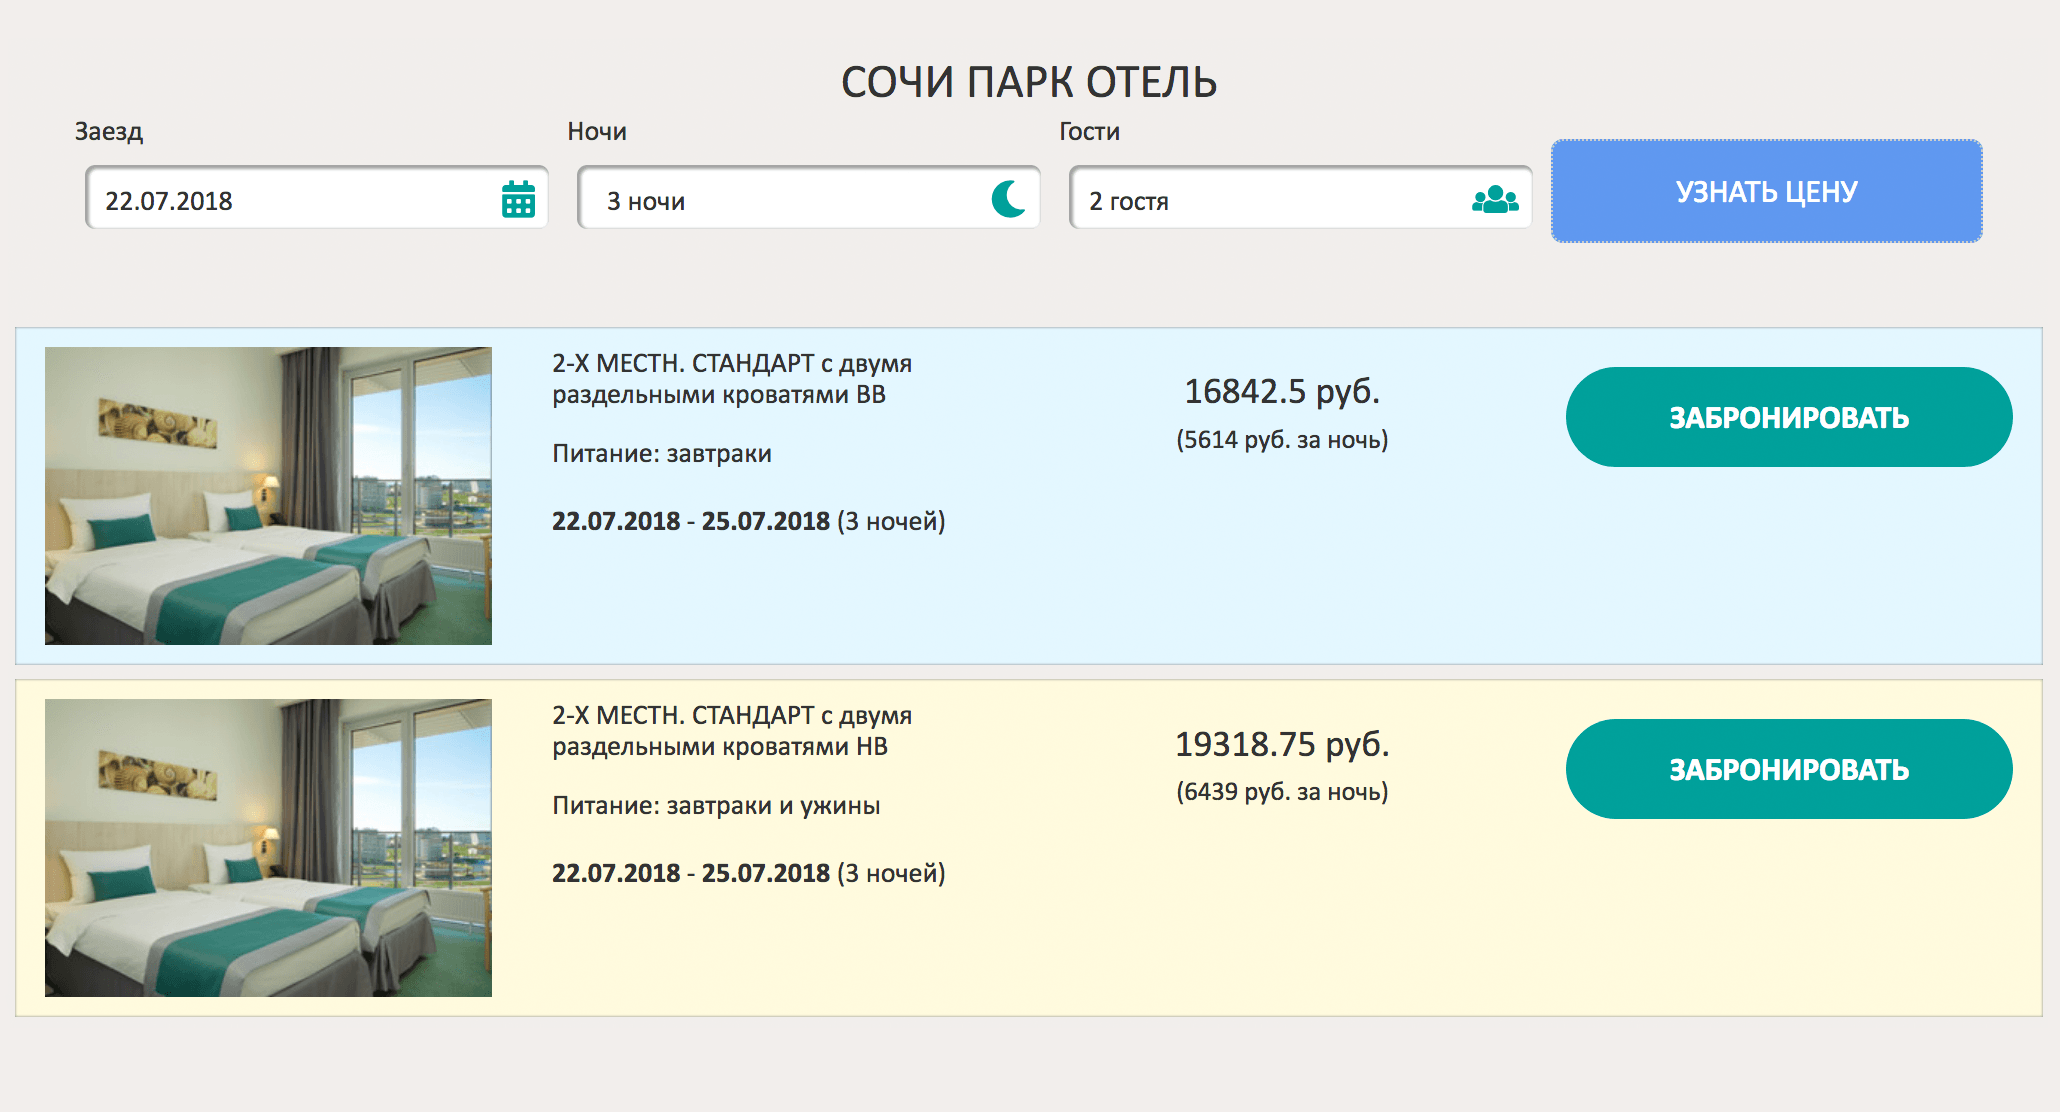Select the room title ending with HB
This screenshot has width=2060, height=1112.
pyautogui.click(x=732, y=731)
